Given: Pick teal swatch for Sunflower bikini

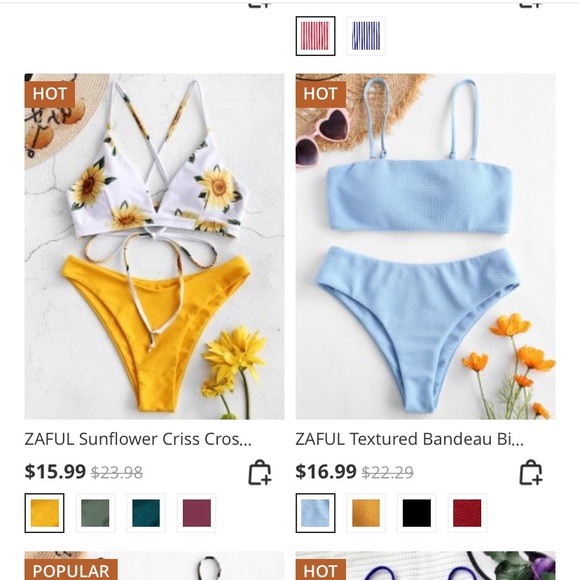Looking at the screenshot, I should (x=146, y=513).
